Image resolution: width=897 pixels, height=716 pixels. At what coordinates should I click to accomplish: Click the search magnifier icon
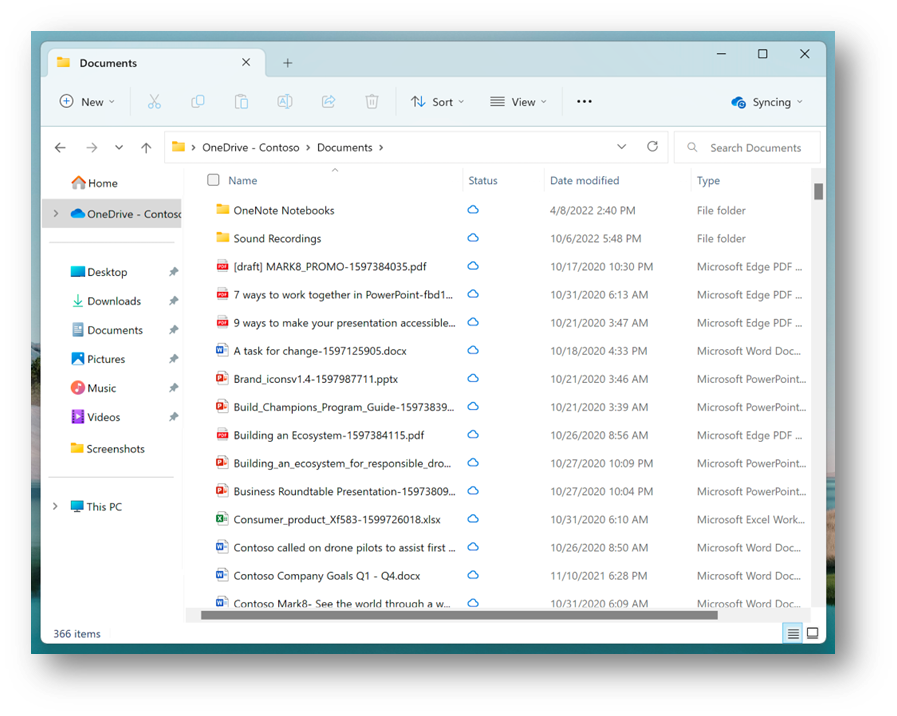(692, 148)
